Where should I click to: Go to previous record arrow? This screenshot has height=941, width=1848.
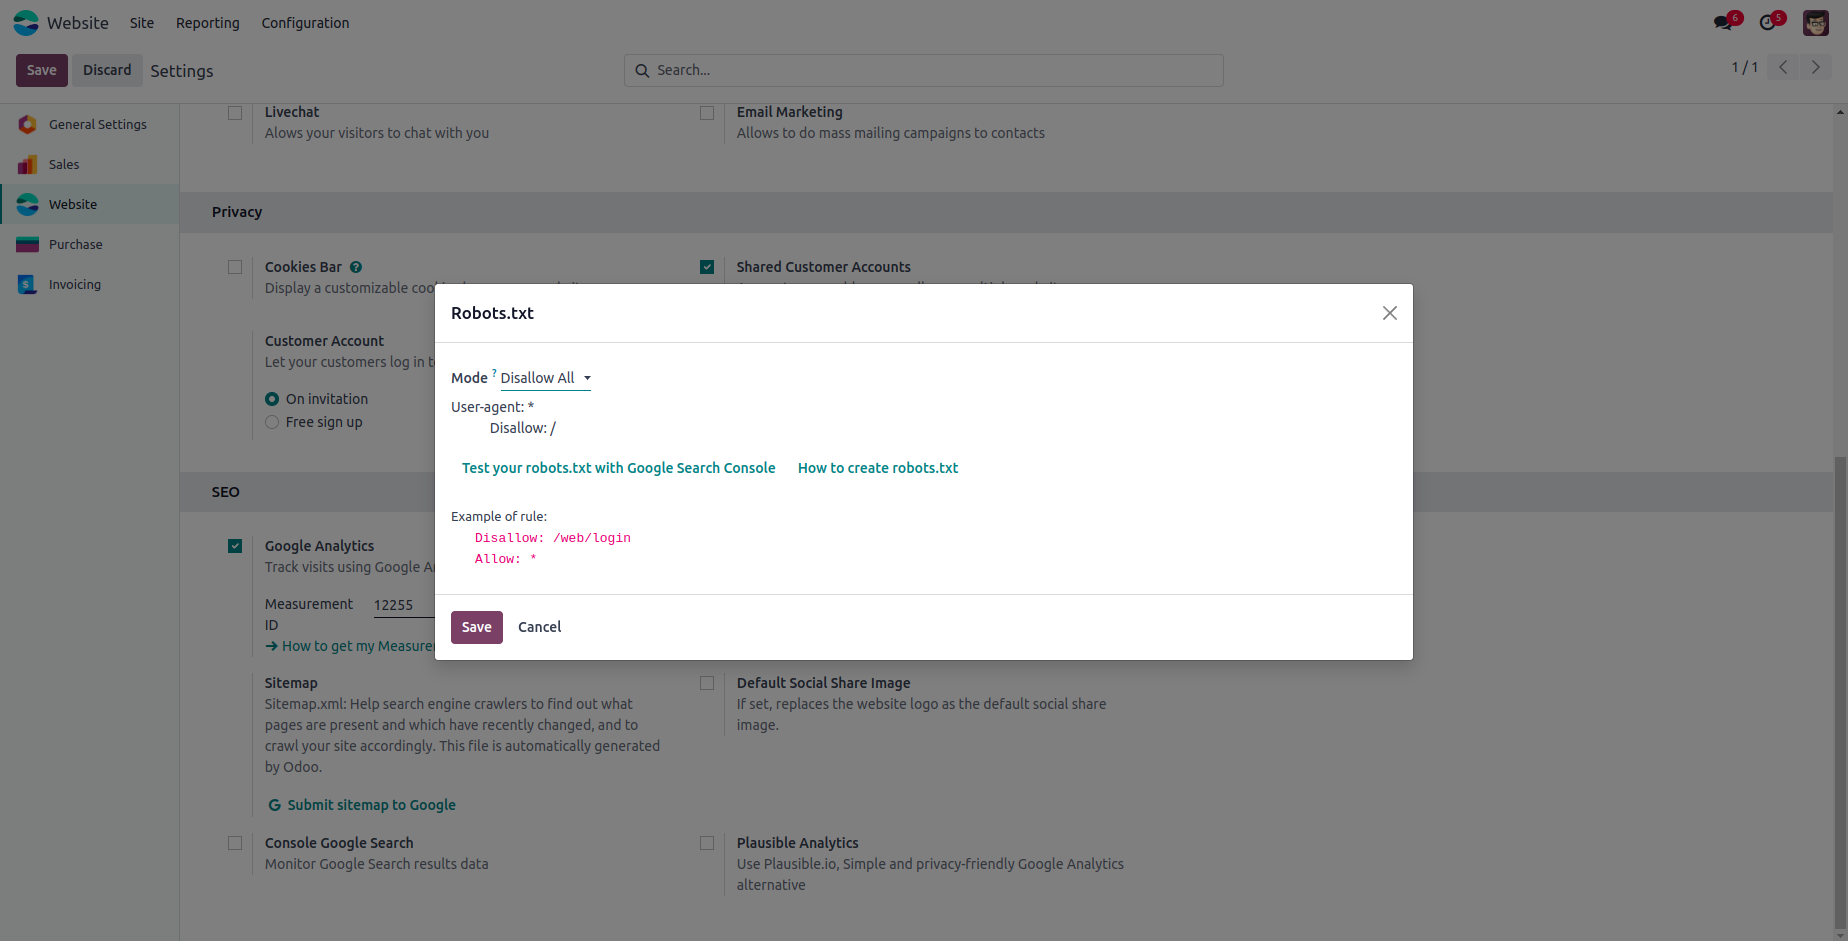pos(1783,68)
